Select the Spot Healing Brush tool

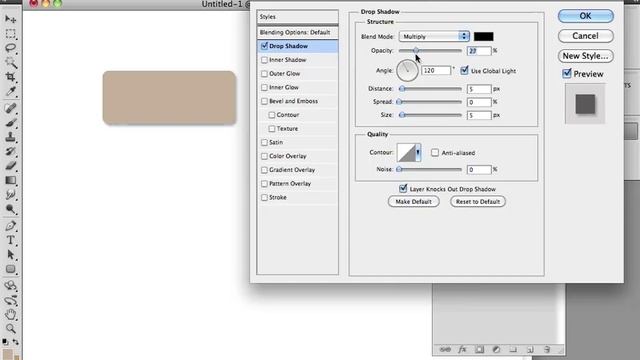[x=11, y=108]
